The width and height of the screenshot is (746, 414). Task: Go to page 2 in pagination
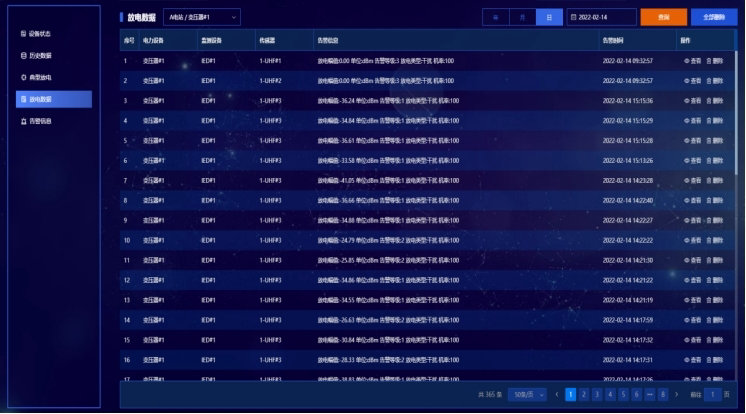click(x=584, y=395)
